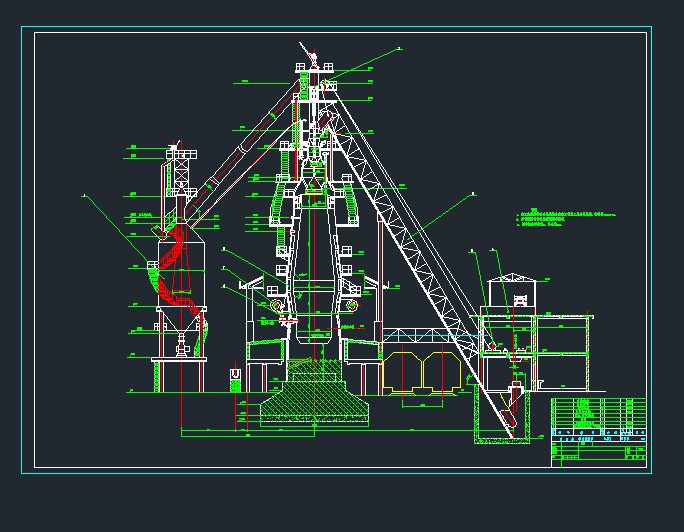Click the skip pit below right building
Image resolution: width=684 pixels, height=532 pixels.
[x=502, y=412]
